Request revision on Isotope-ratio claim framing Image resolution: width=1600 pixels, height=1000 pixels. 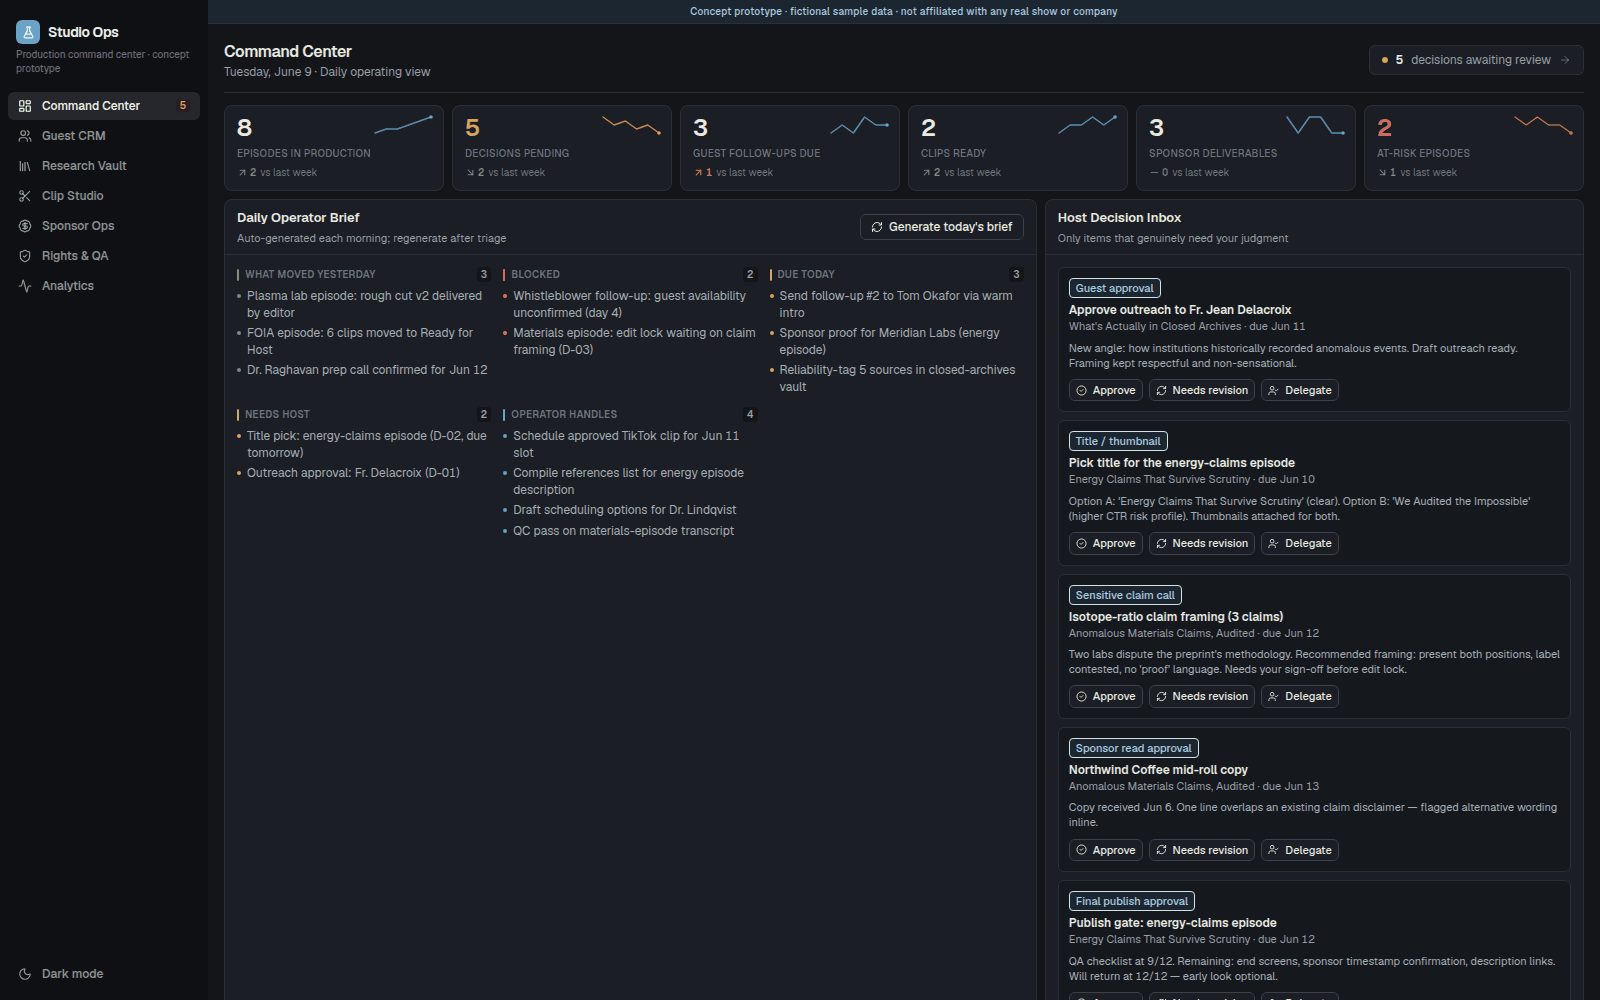pos(1201,697)
